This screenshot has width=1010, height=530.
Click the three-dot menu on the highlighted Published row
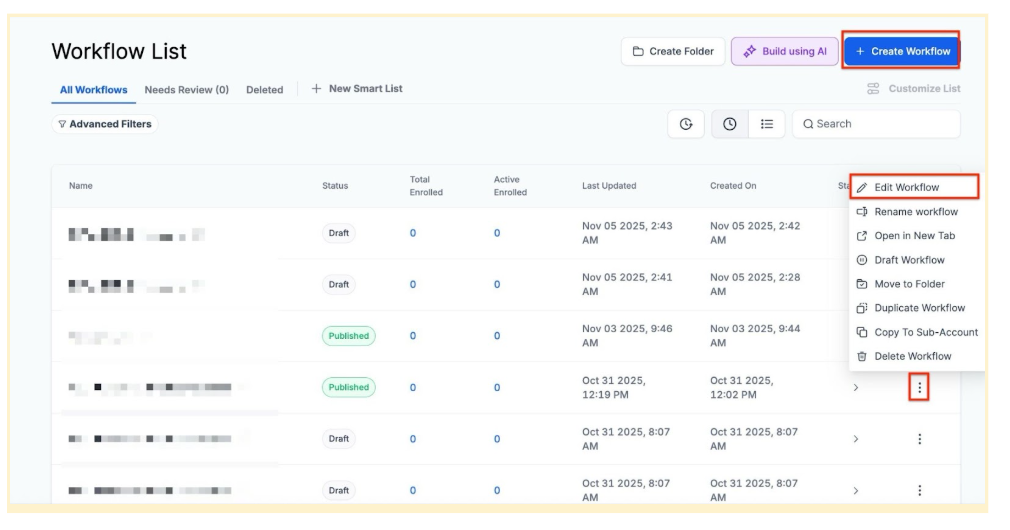919,387
